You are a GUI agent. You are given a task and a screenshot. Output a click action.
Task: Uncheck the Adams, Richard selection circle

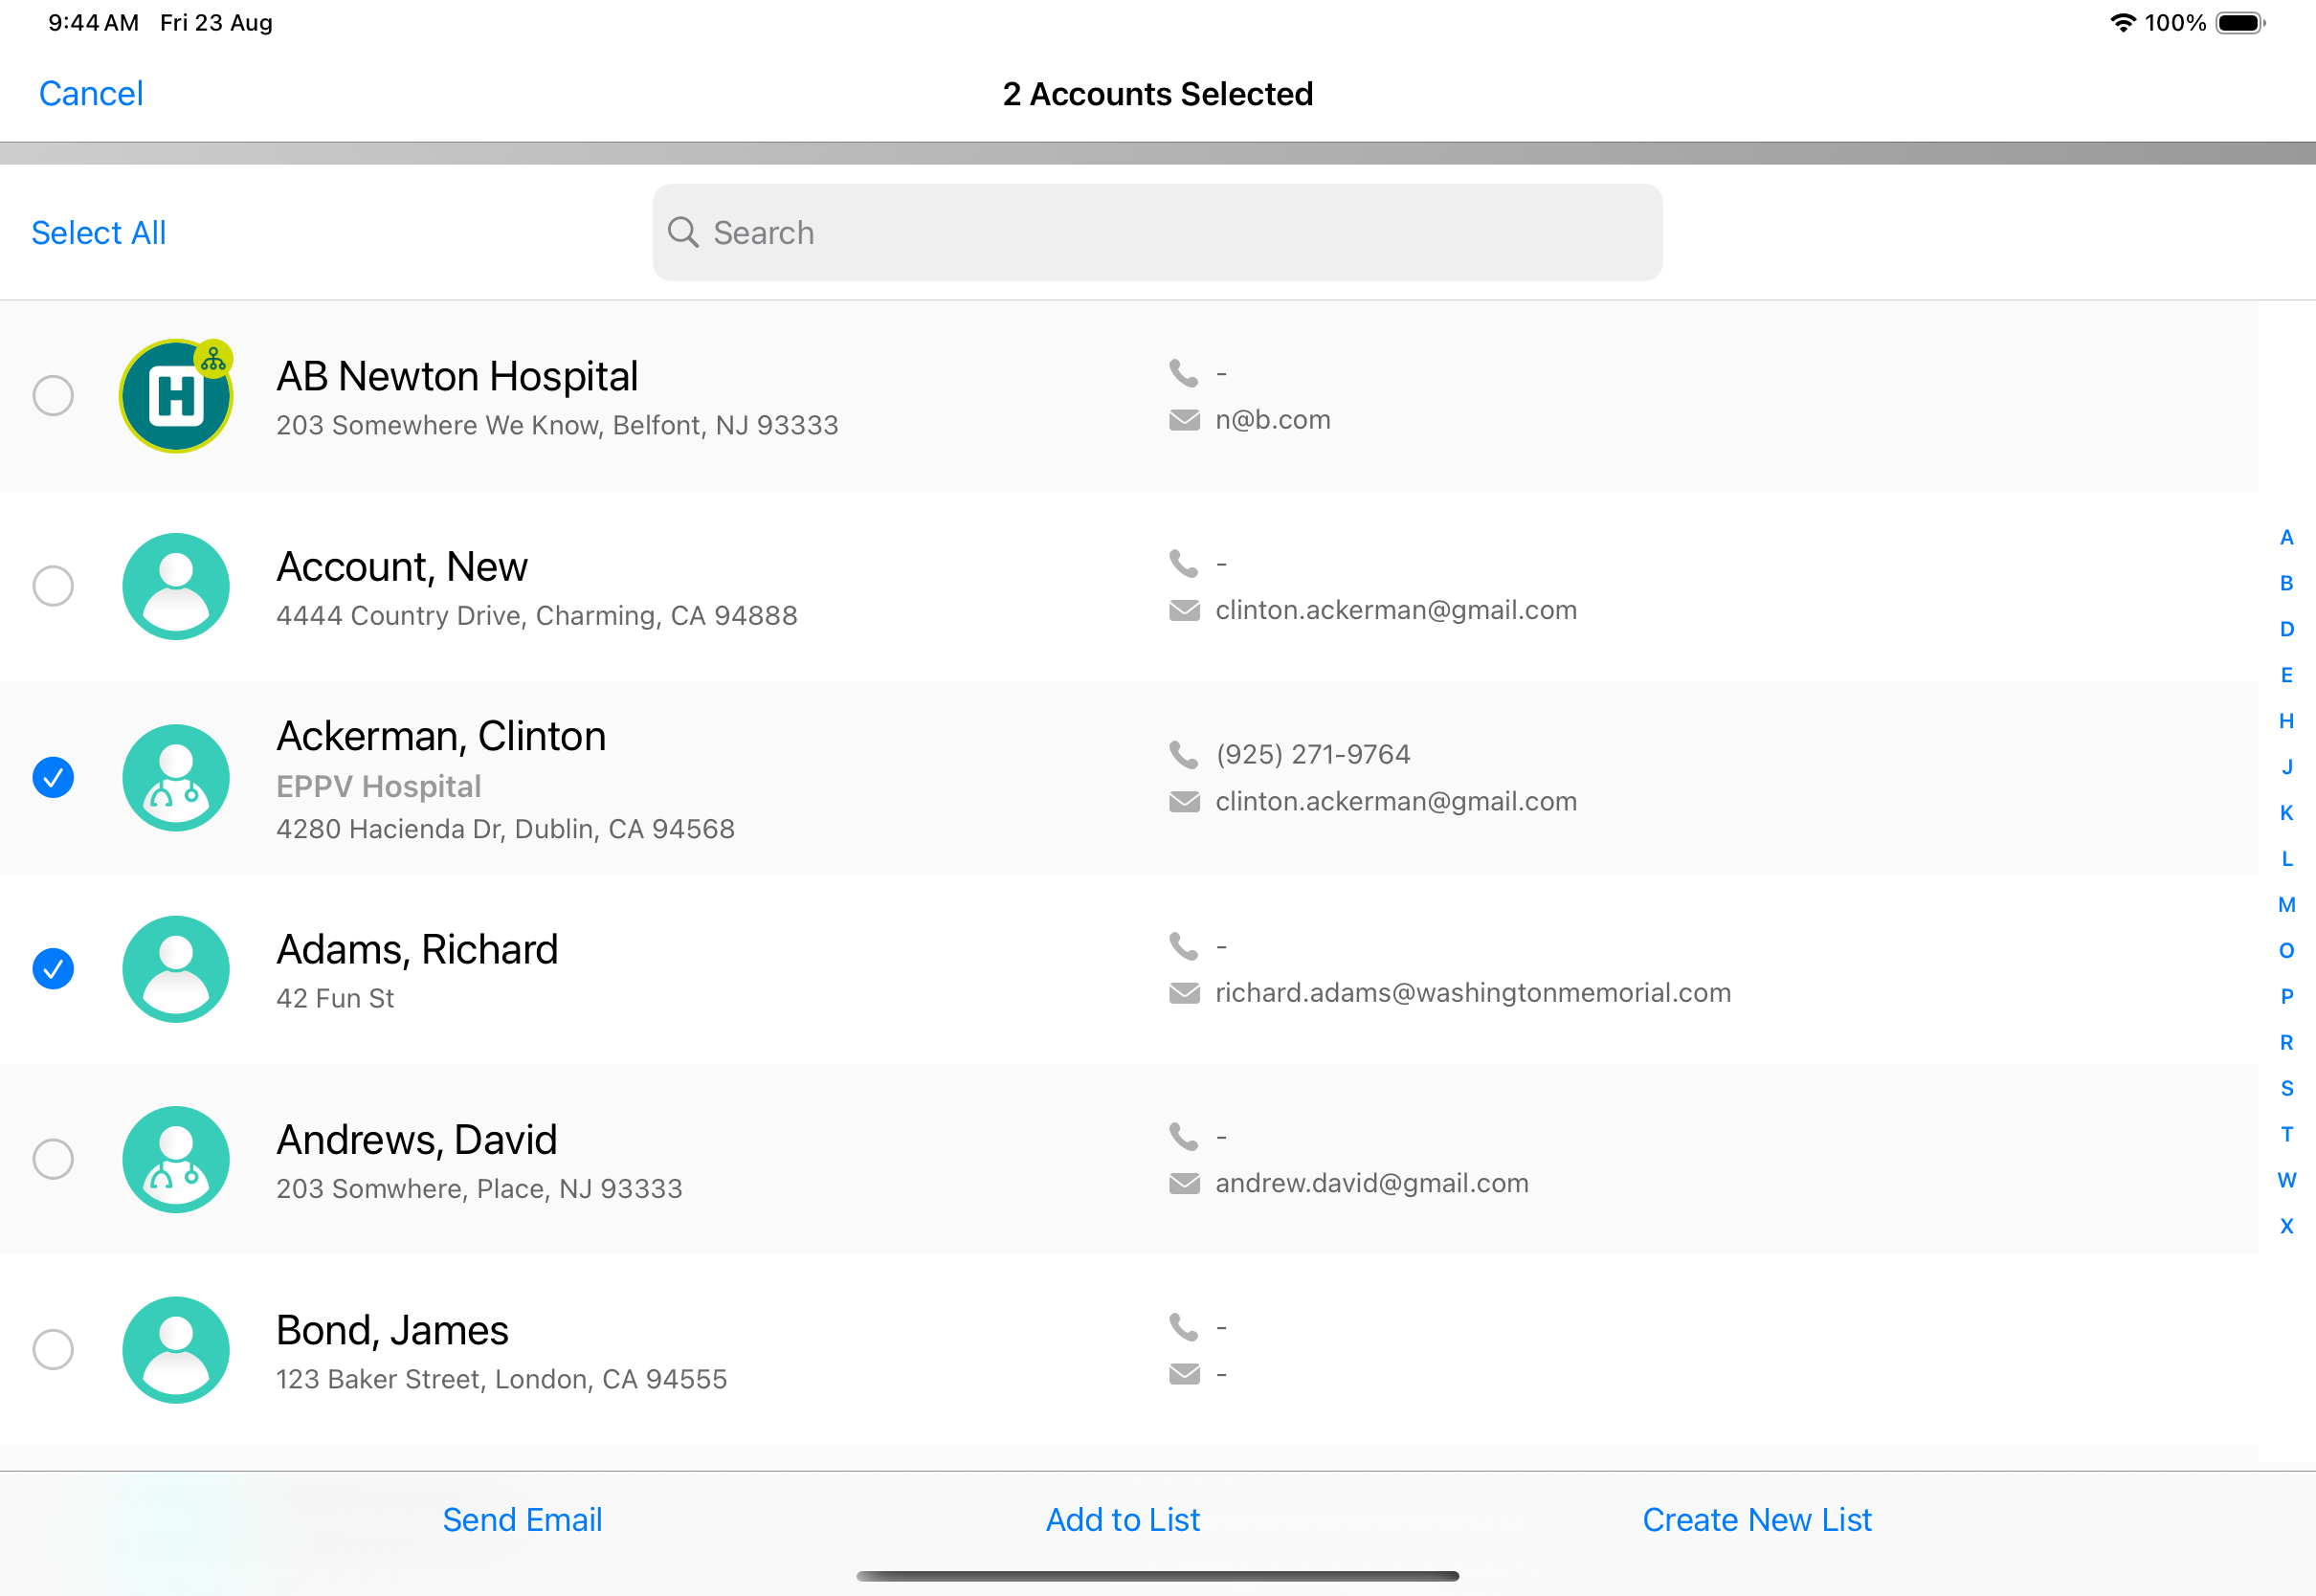click(x=53, y=969)
